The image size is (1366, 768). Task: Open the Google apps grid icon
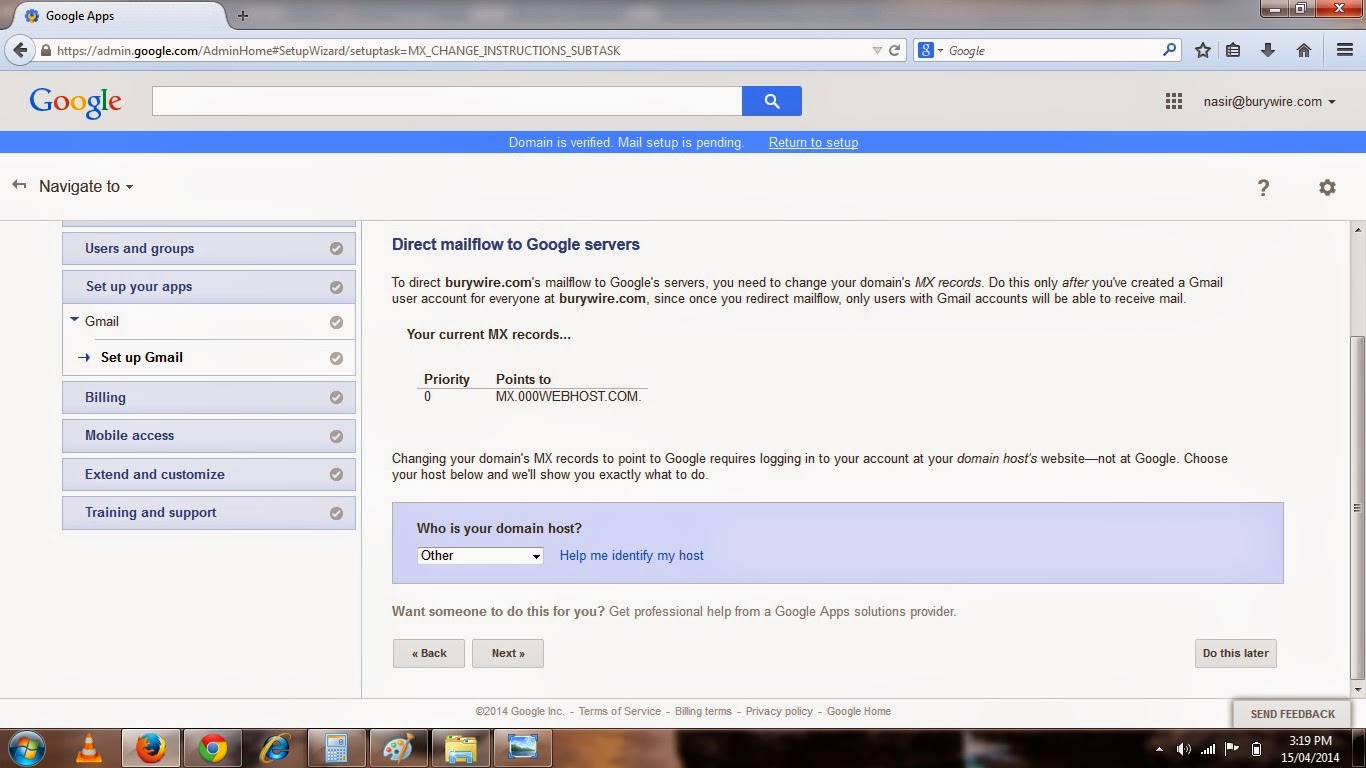point(1174,101)
